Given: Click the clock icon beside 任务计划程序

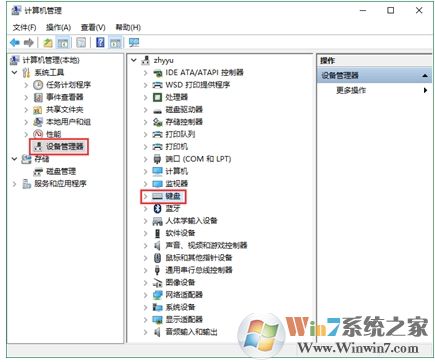Looking at the screenshot, I should [x=38, y=85].
